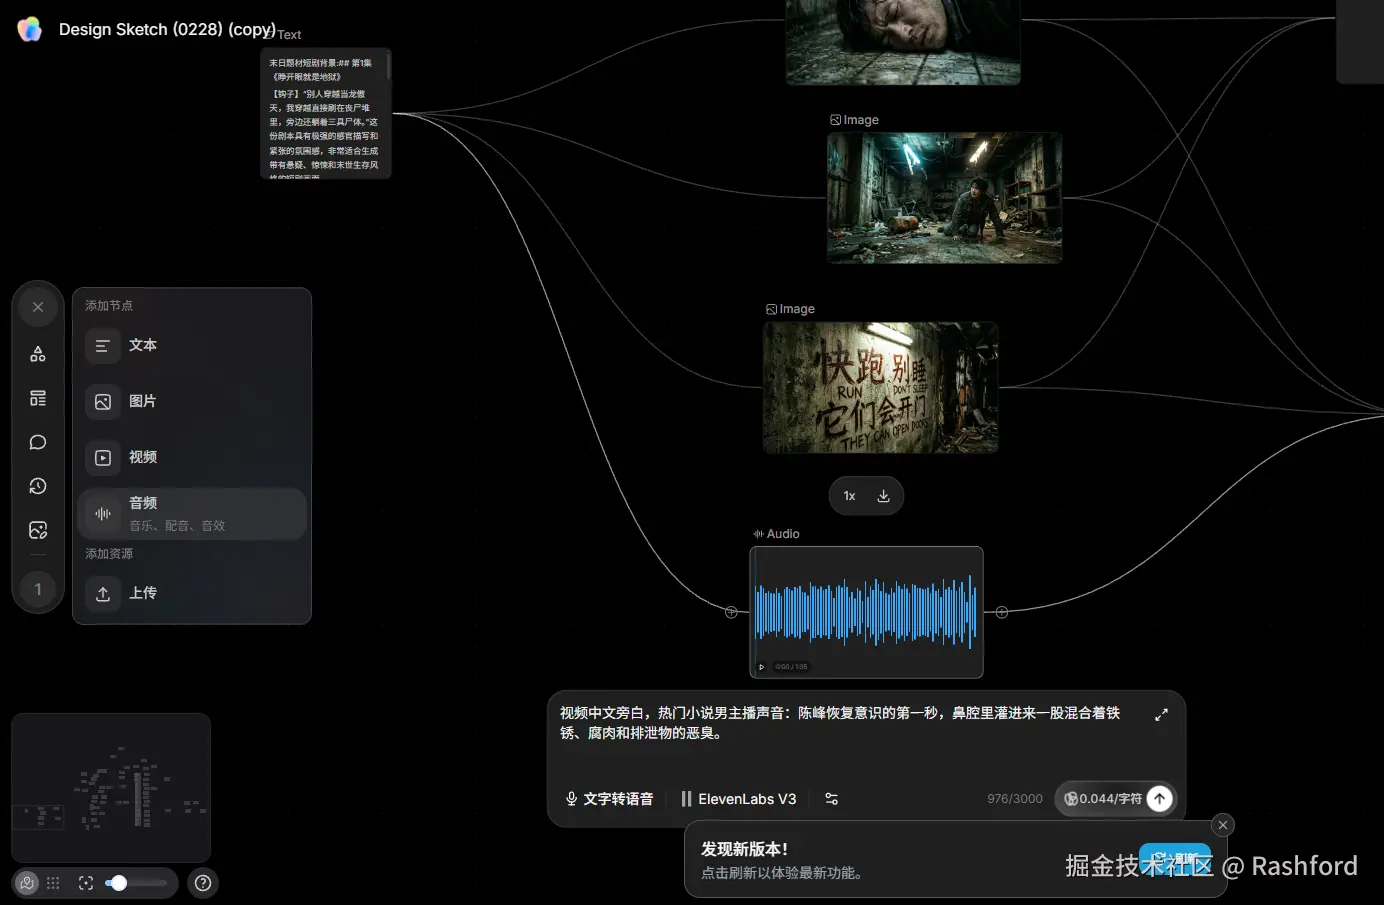This screenshot has width=1384, height=905.
Task: Add a 视频 video node
Action: point(192,458)
